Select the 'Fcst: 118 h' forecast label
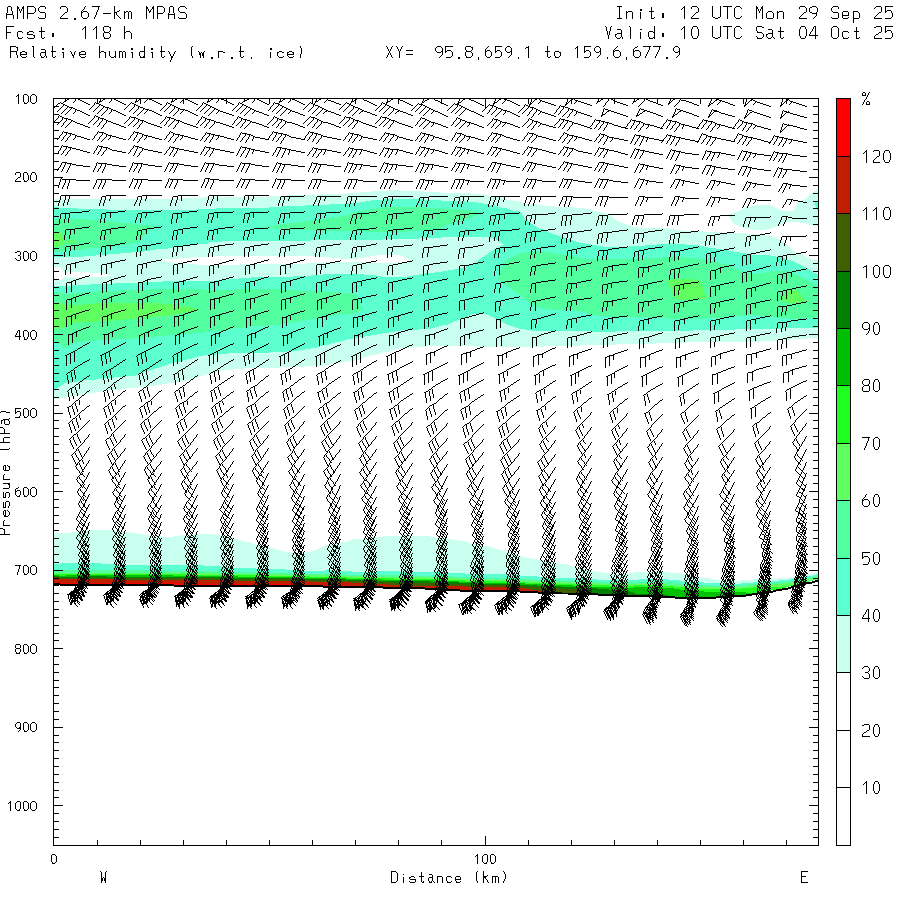 [x=69, y=33]
